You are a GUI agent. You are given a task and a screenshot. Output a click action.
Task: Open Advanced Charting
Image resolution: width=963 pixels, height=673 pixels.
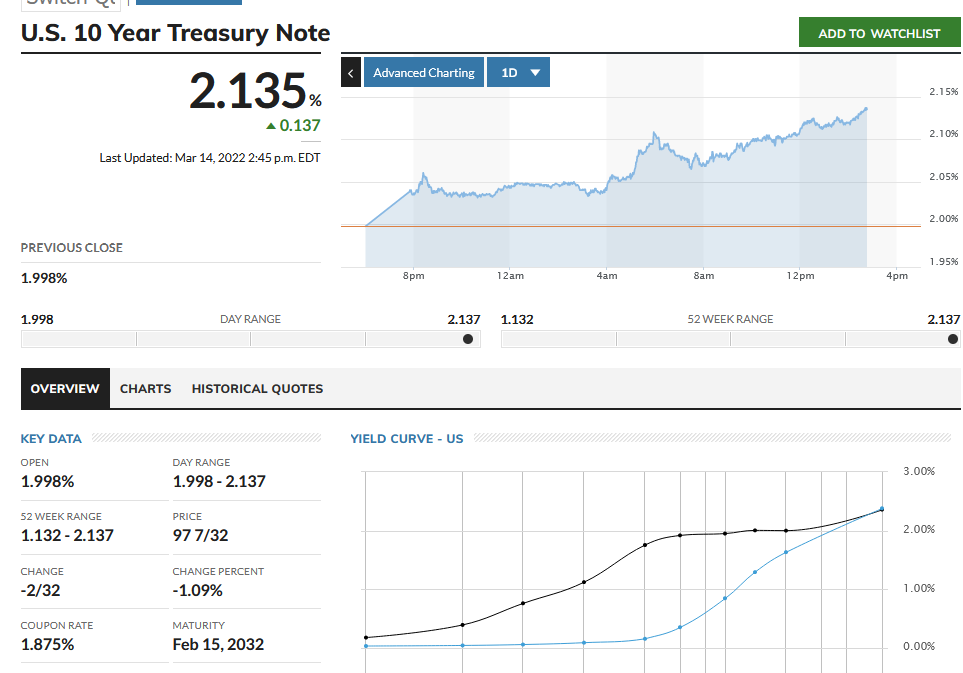(424, 72)
